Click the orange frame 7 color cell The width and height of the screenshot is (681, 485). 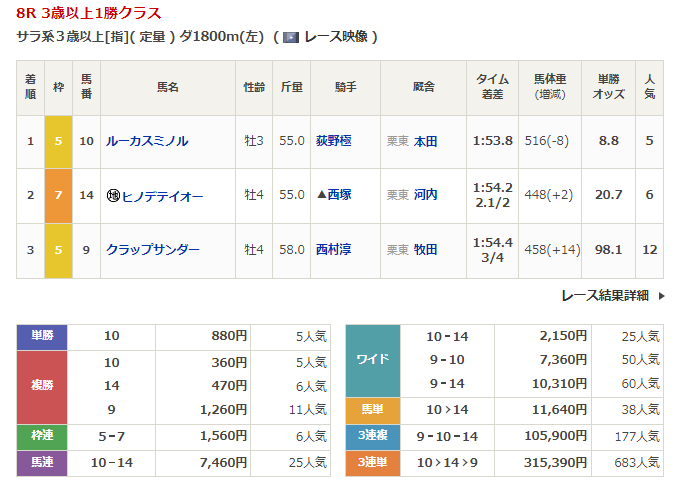point(58,196)
